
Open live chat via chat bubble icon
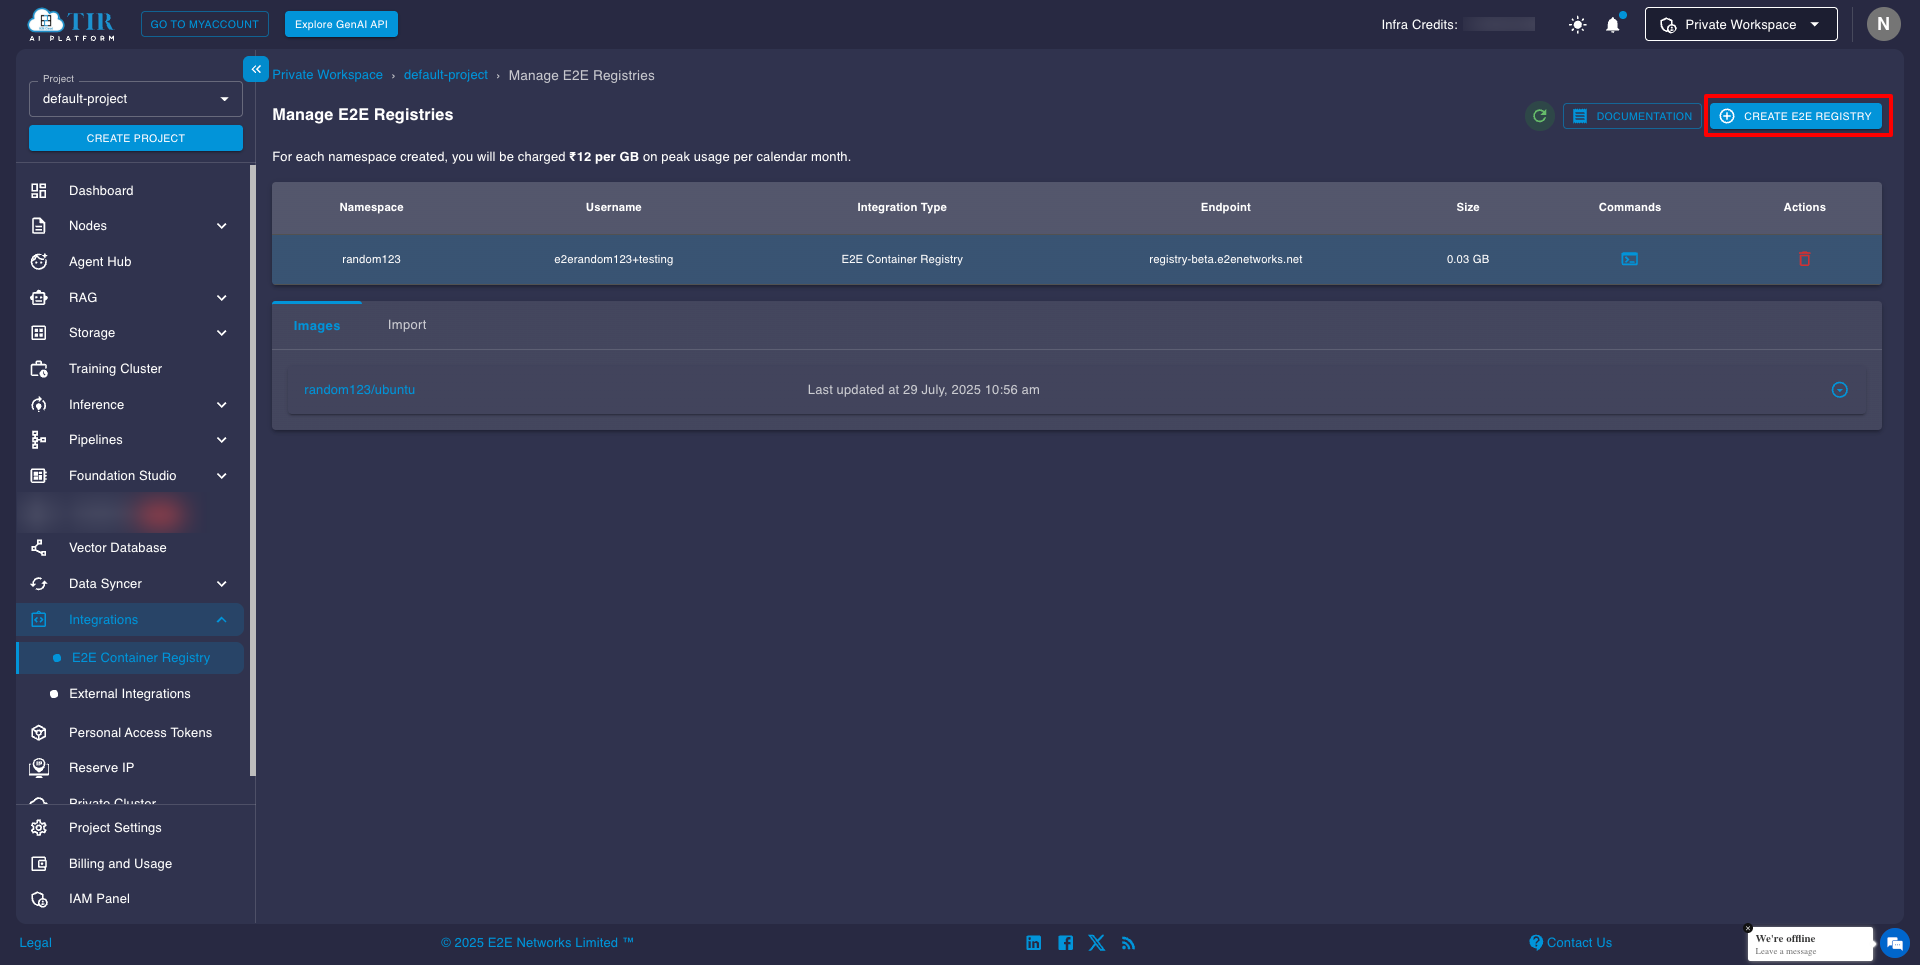tap(1894, 942)
